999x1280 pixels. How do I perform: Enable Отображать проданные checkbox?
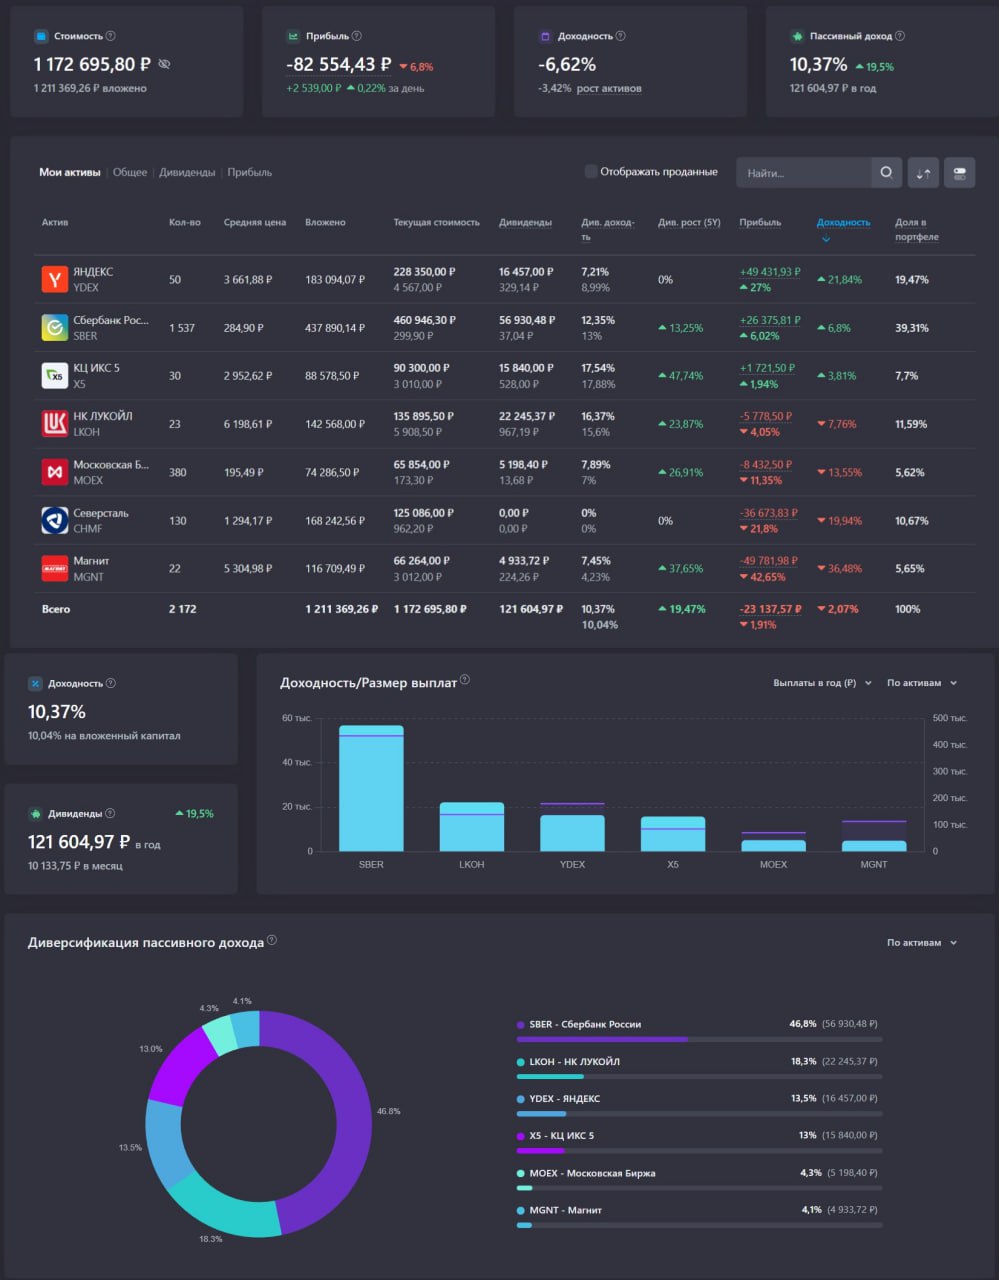coord(591,171)
